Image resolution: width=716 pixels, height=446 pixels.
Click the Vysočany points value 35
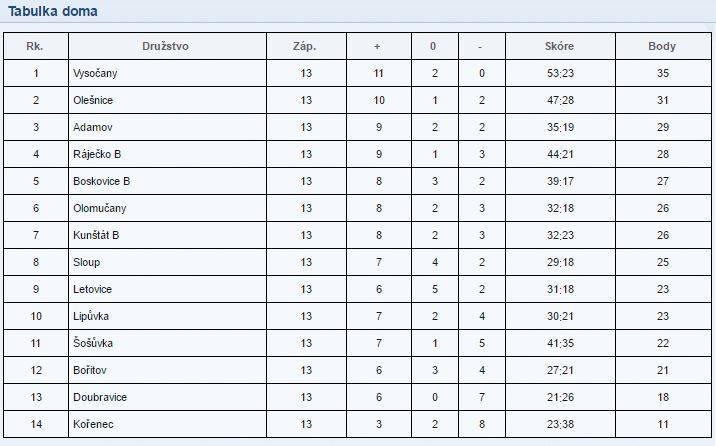(663, 73)
